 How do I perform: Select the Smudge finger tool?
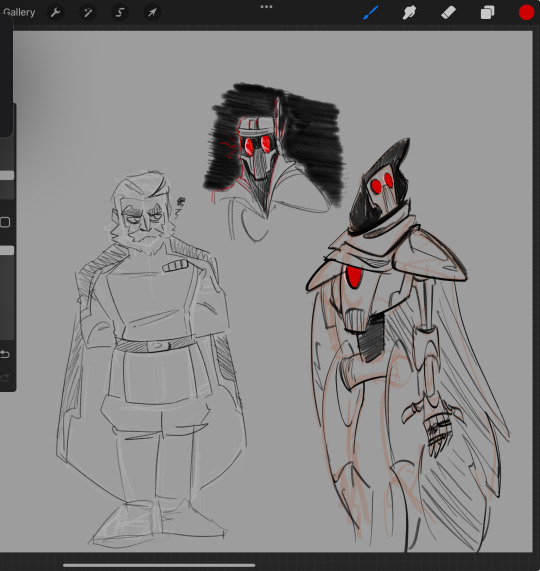(x=409, y=13)
